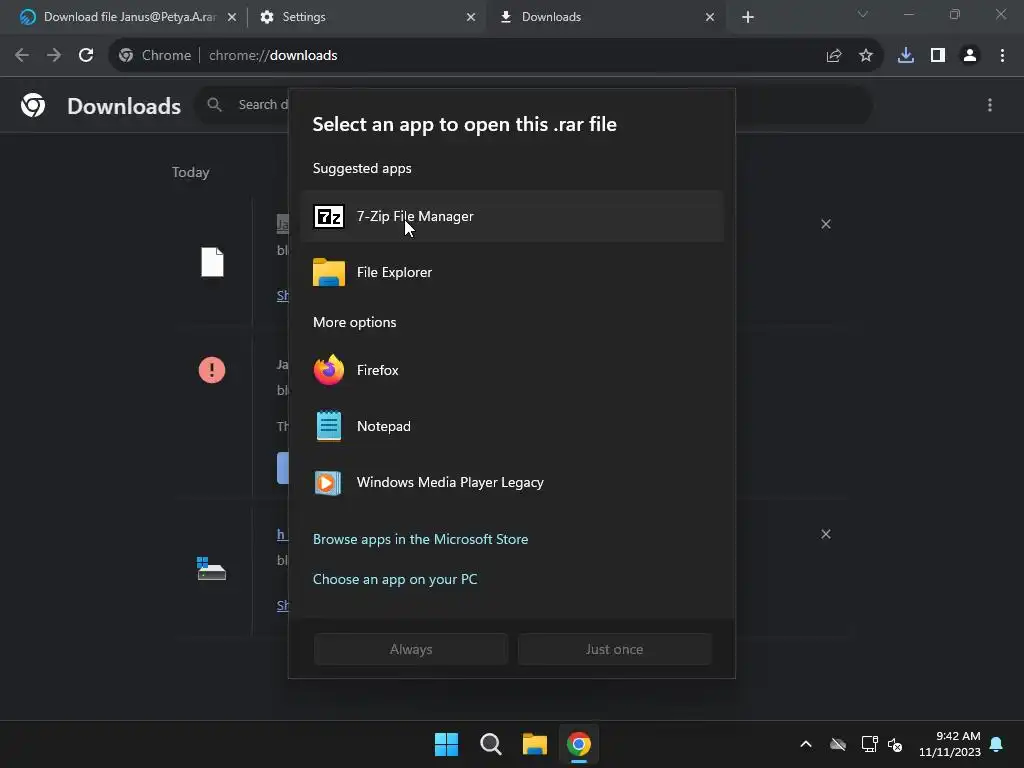Image resolution: width=1024 pixels, height=768 pixels.
Task: Open the downloads toolbar icon
Action: pyautogui.click(x=906, y=56)
